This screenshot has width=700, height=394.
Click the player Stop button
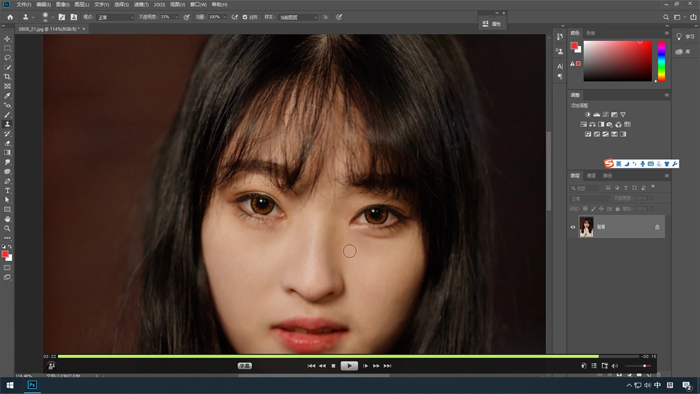(333, 366)
